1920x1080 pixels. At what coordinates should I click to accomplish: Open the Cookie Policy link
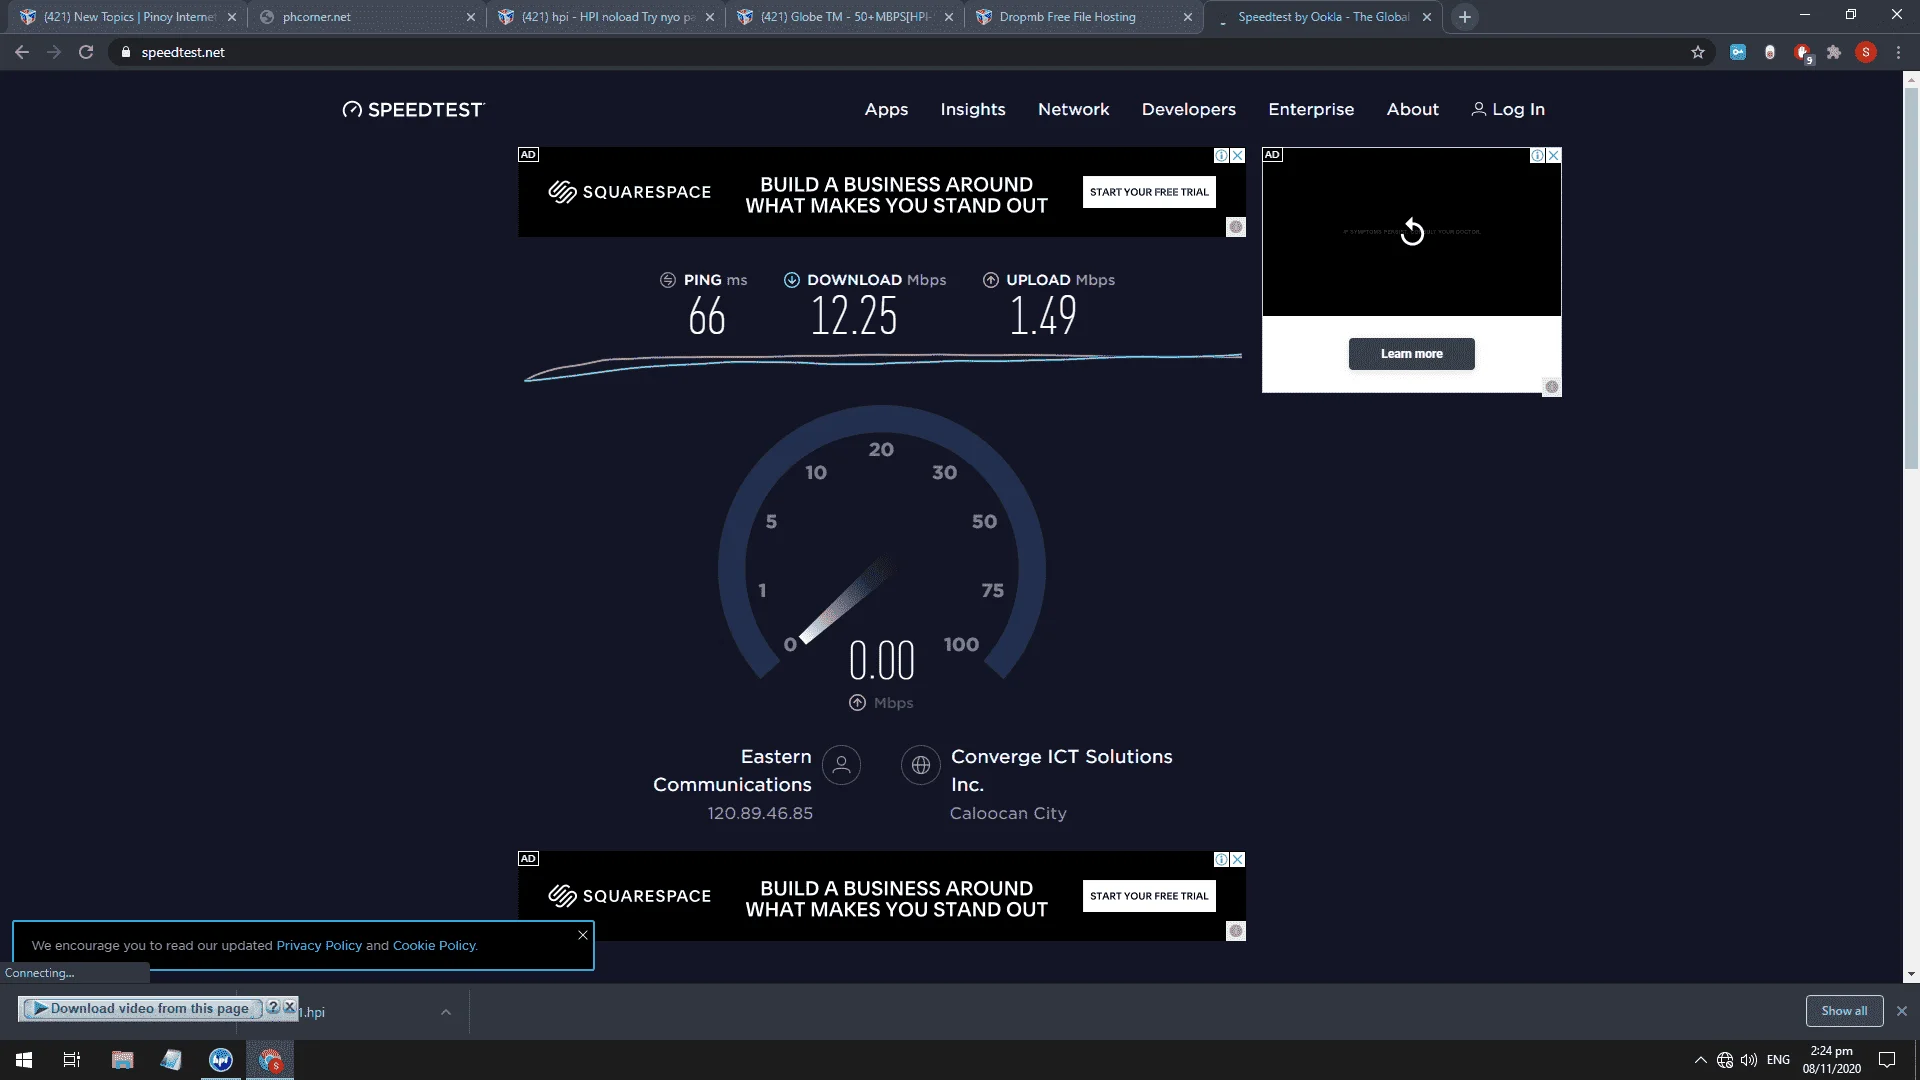click(x=434, y=946)
